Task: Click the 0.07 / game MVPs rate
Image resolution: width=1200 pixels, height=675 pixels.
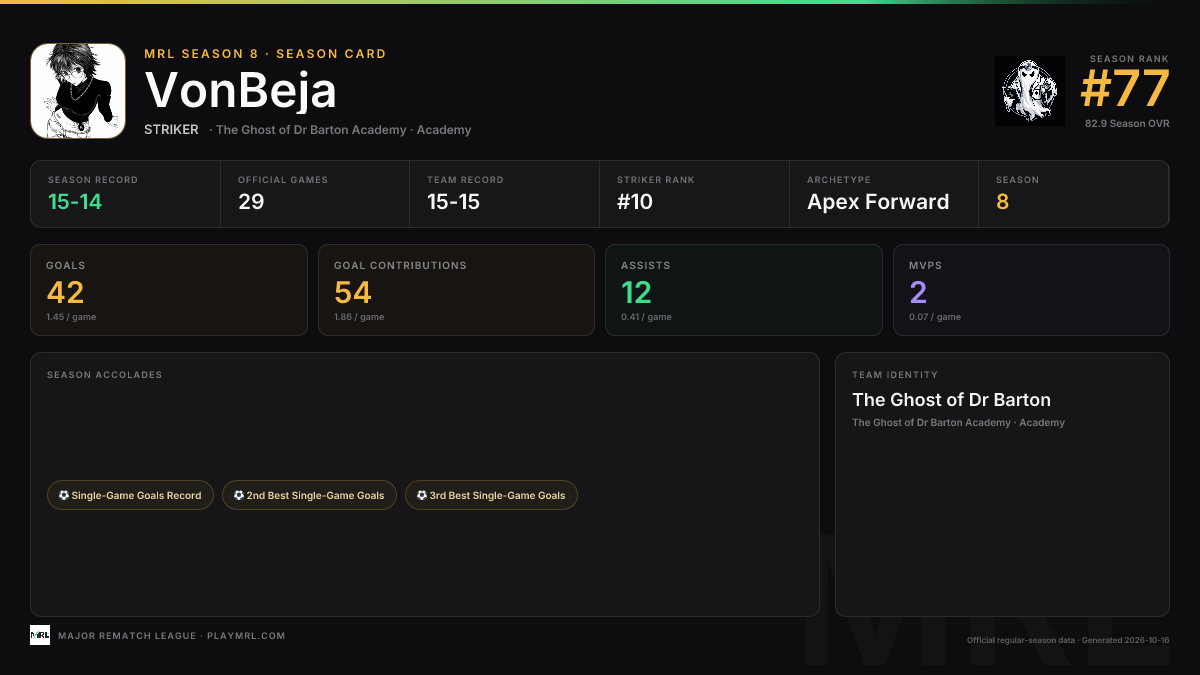Action: pos(935,317)
